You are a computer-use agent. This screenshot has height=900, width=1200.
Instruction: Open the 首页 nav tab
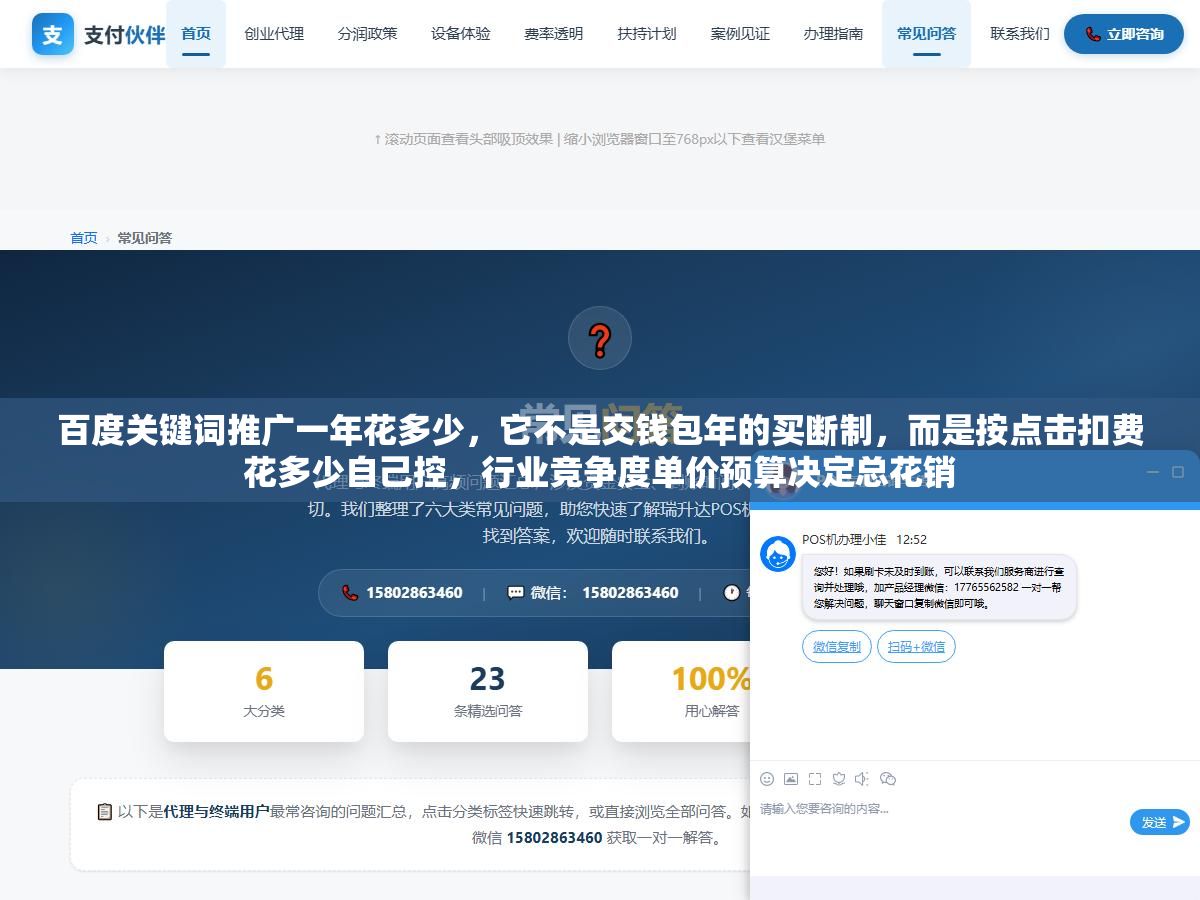196,34
